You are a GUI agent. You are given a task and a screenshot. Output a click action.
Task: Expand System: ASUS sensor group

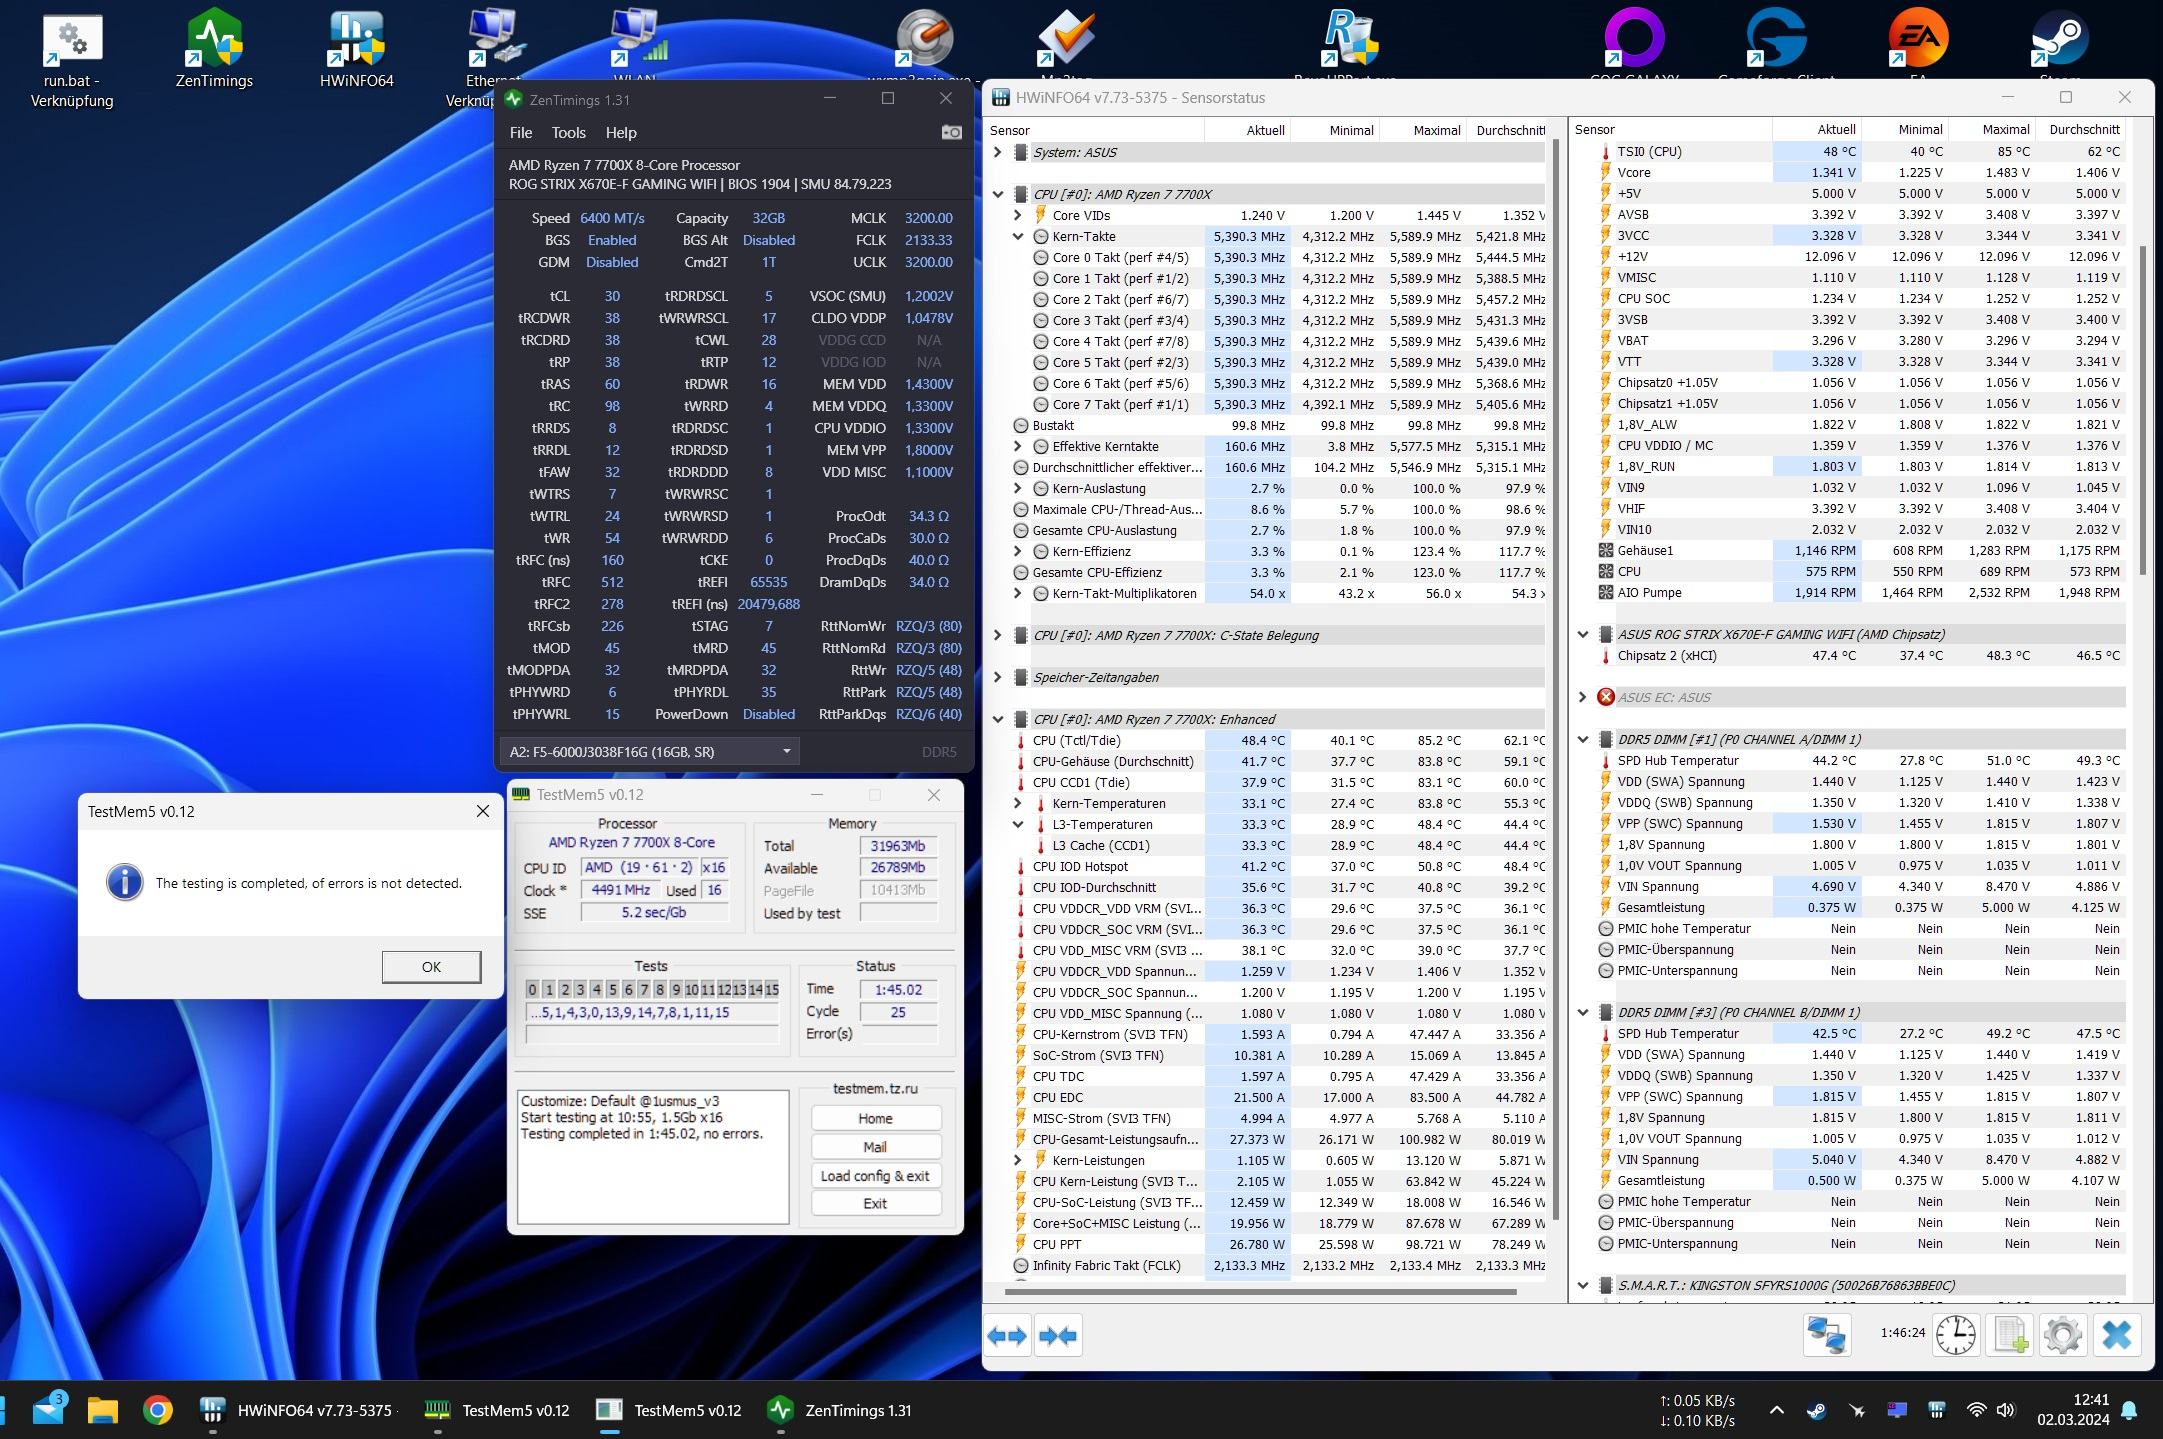997,152
